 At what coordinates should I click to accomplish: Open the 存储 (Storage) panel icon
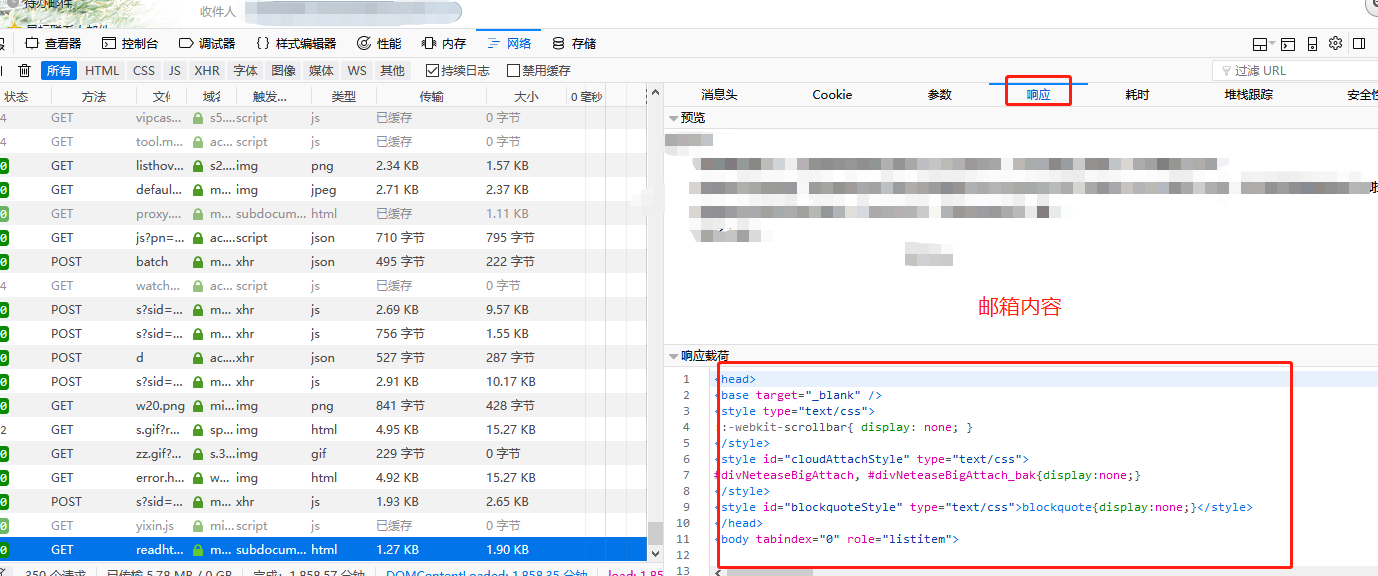tap(558, 43)
